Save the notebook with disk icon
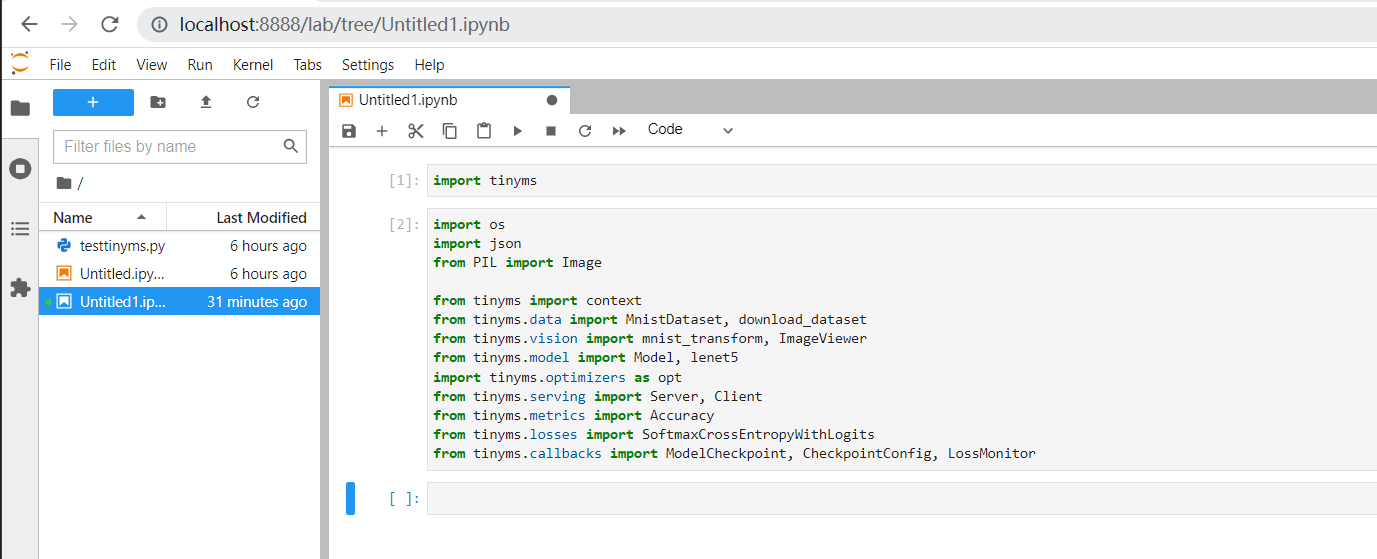The width and height of the screenshot is (1377, 559). 349,131
